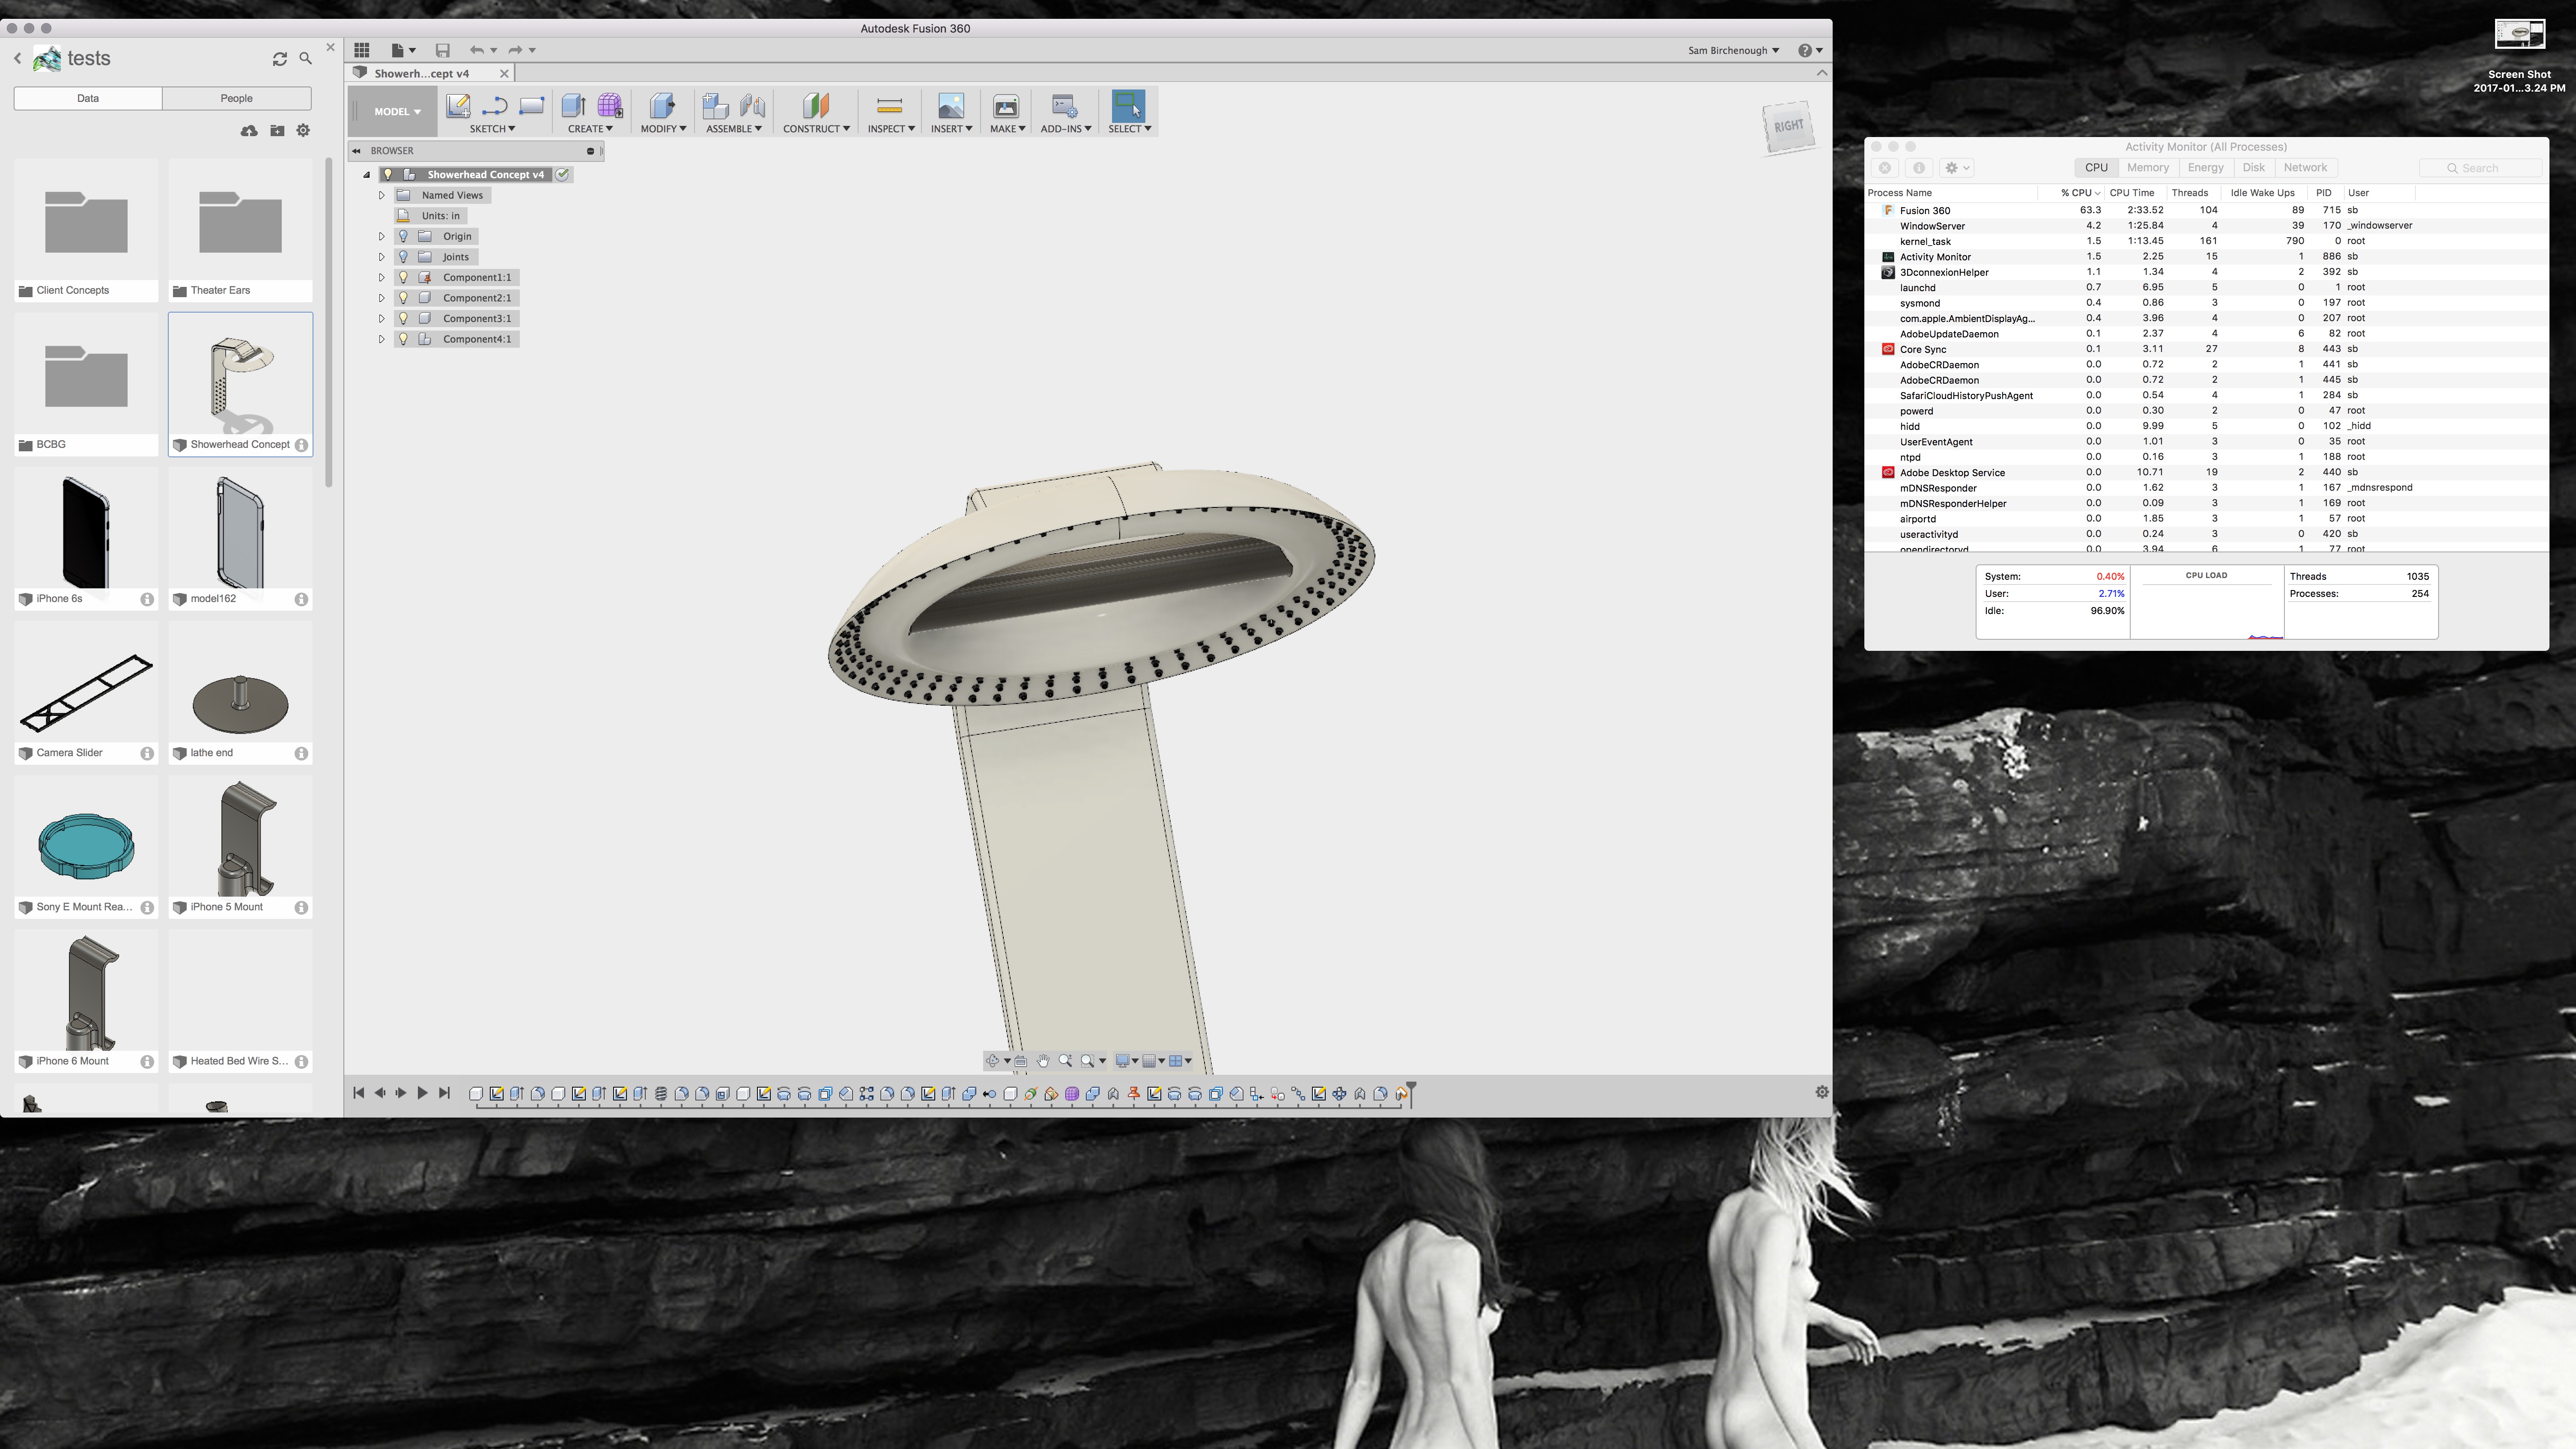
Task: Refresh the tests data panel
Action: pyautogui.click(x=280, y=59)
